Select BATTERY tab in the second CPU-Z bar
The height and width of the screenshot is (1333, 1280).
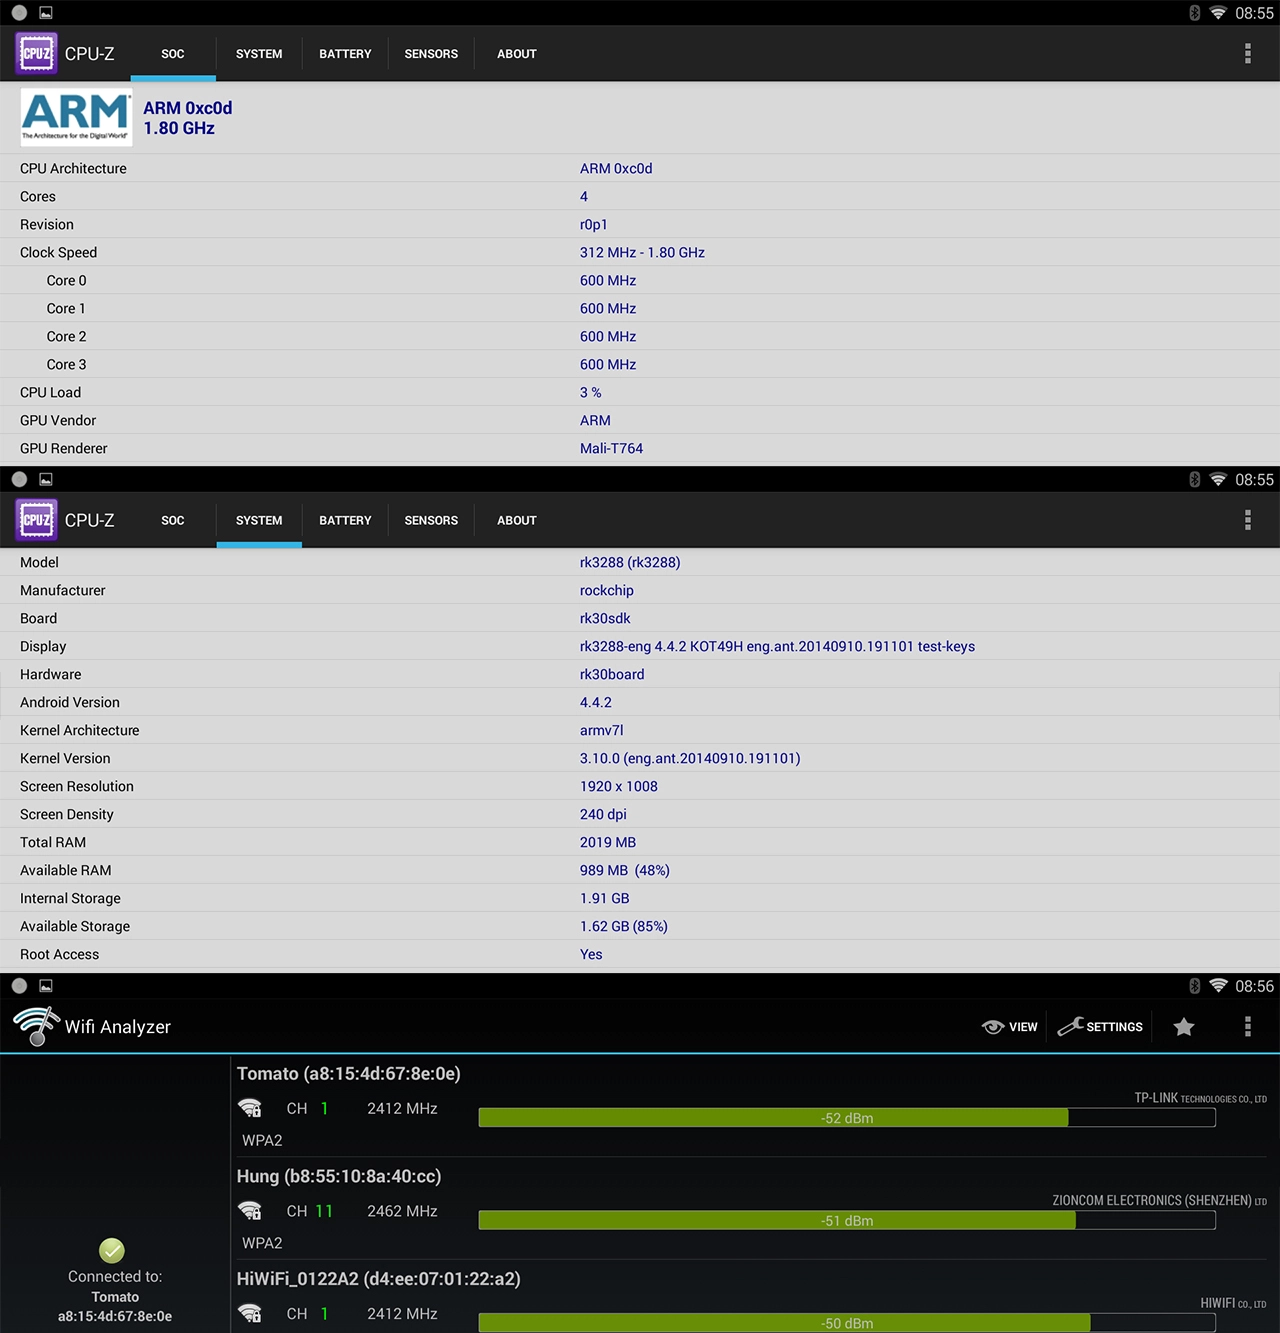345,520
